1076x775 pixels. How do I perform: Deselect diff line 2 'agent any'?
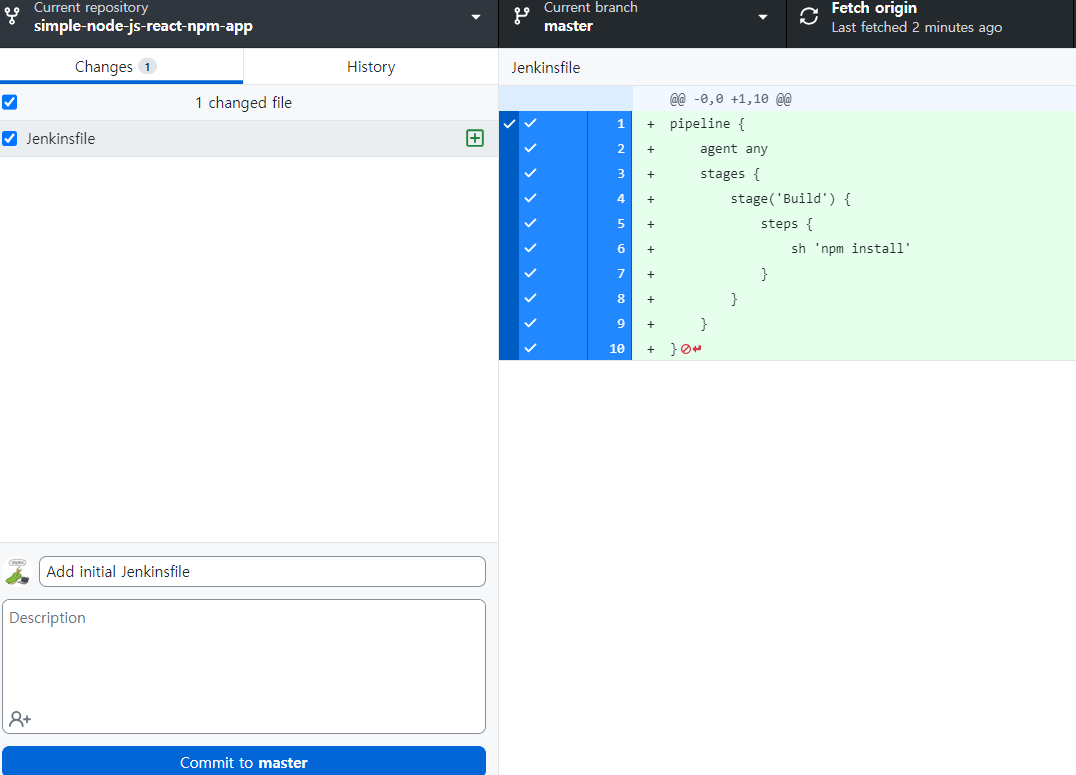pyautogui.click(x=575, y=148)
